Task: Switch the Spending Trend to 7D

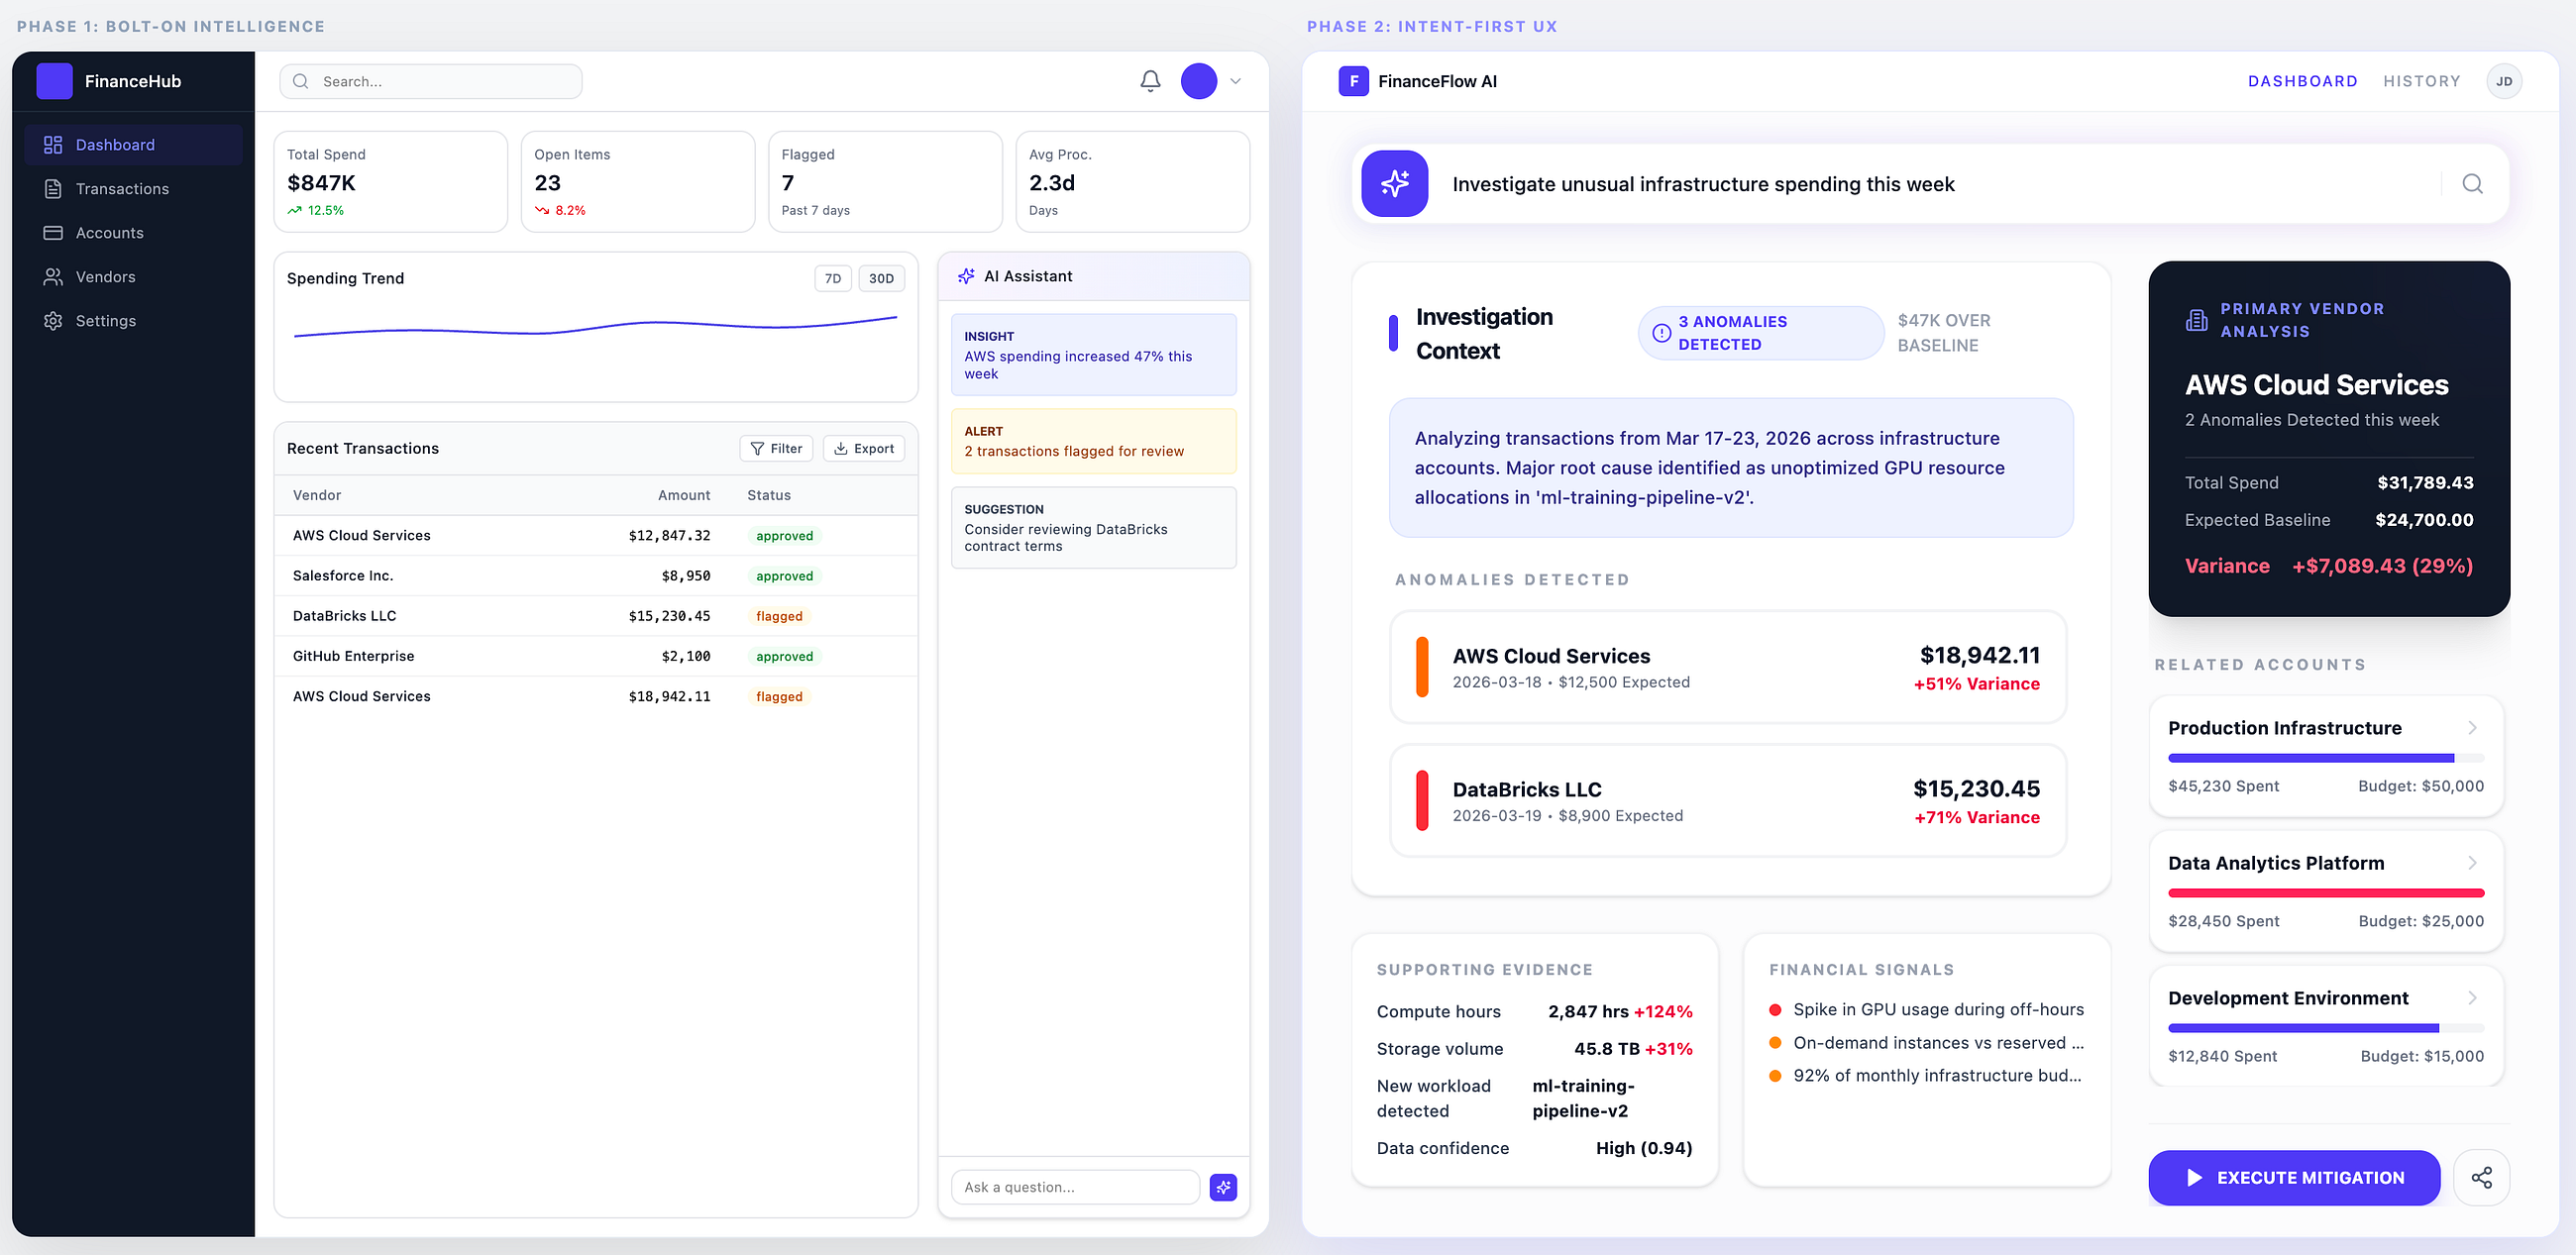Action: click(833, 279)
